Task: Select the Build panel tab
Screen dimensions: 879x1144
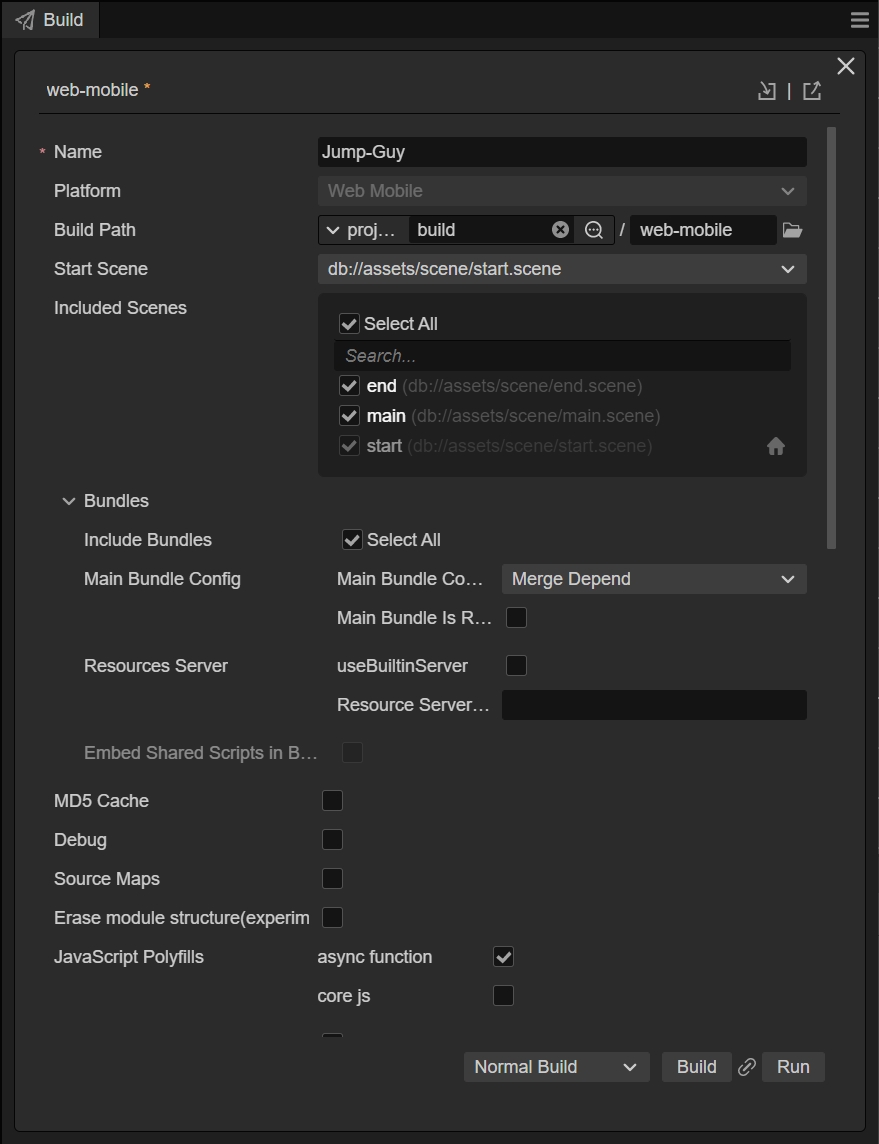Action: [50, 20]
